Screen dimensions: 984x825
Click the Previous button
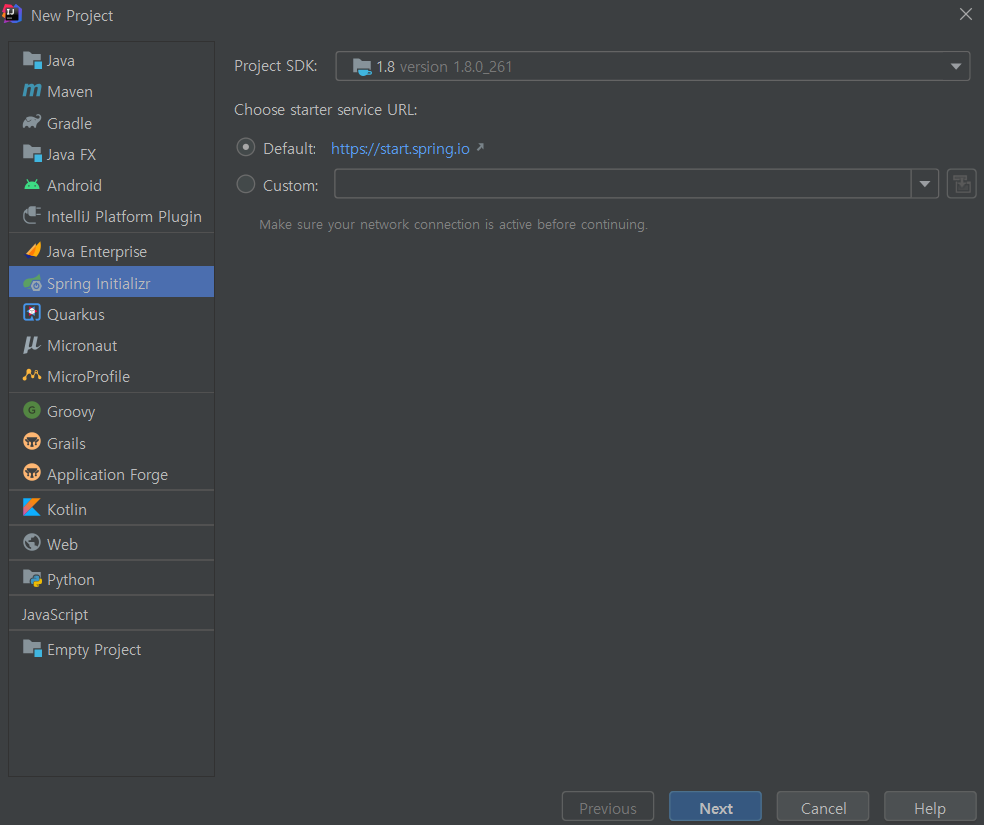pyautogui.click(x=607, y=807)
